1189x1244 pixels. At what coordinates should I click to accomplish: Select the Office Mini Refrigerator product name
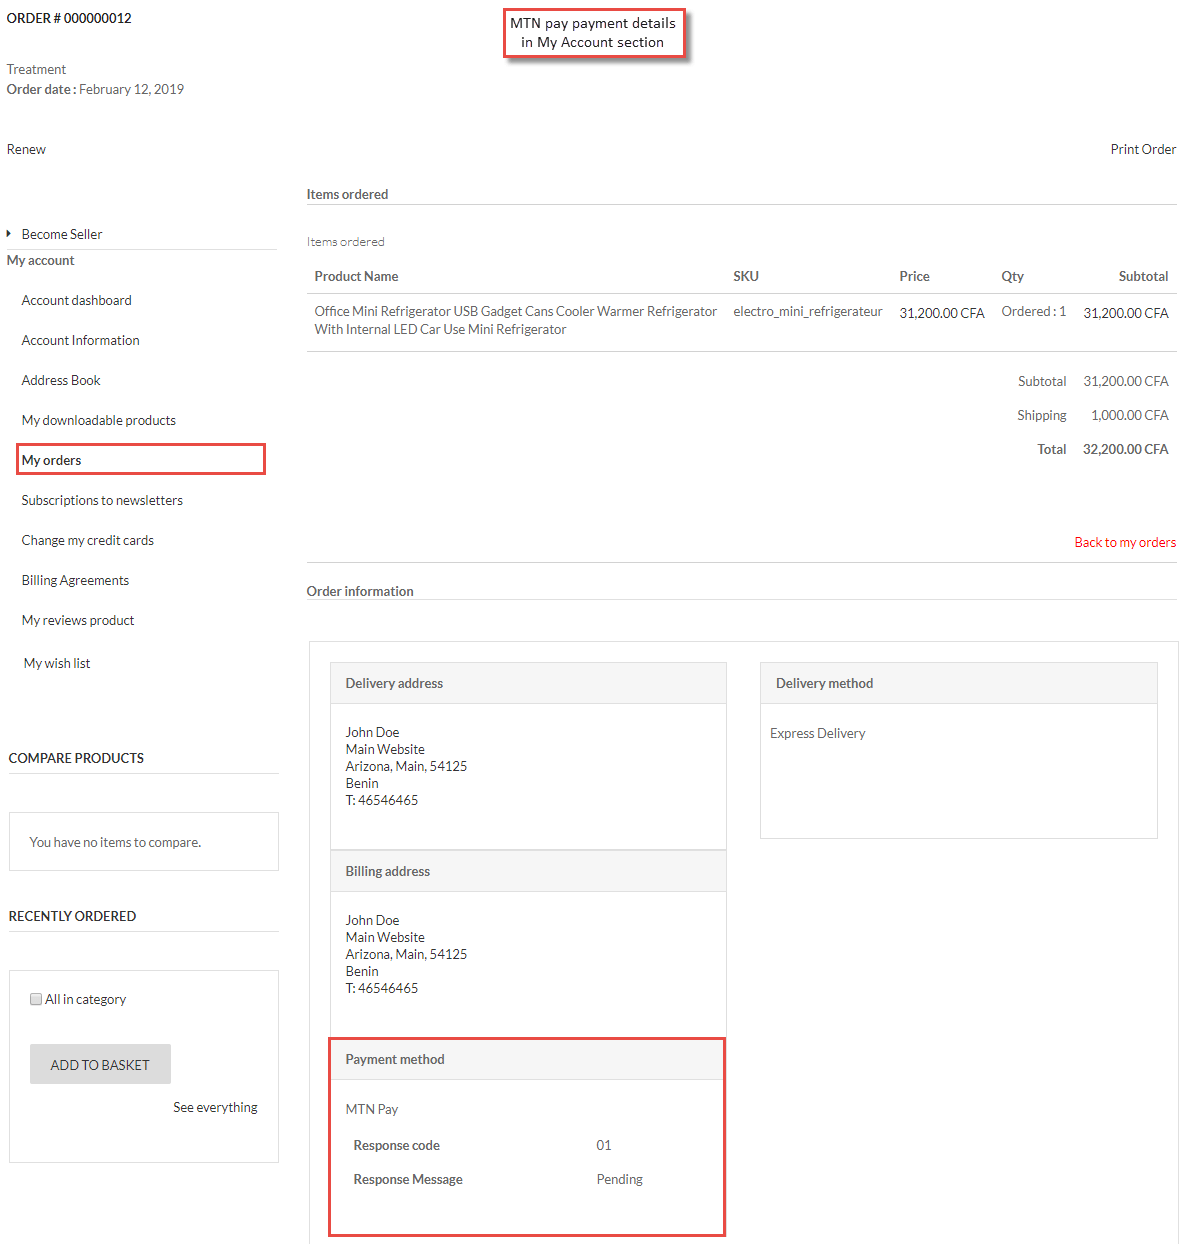pos(515,320)
